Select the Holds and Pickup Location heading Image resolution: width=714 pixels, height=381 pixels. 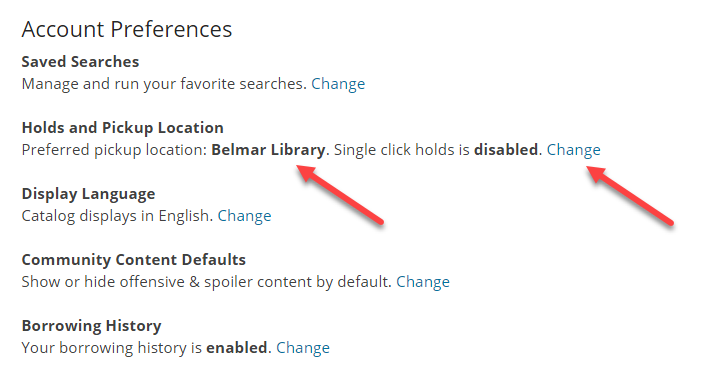(122, 128)
